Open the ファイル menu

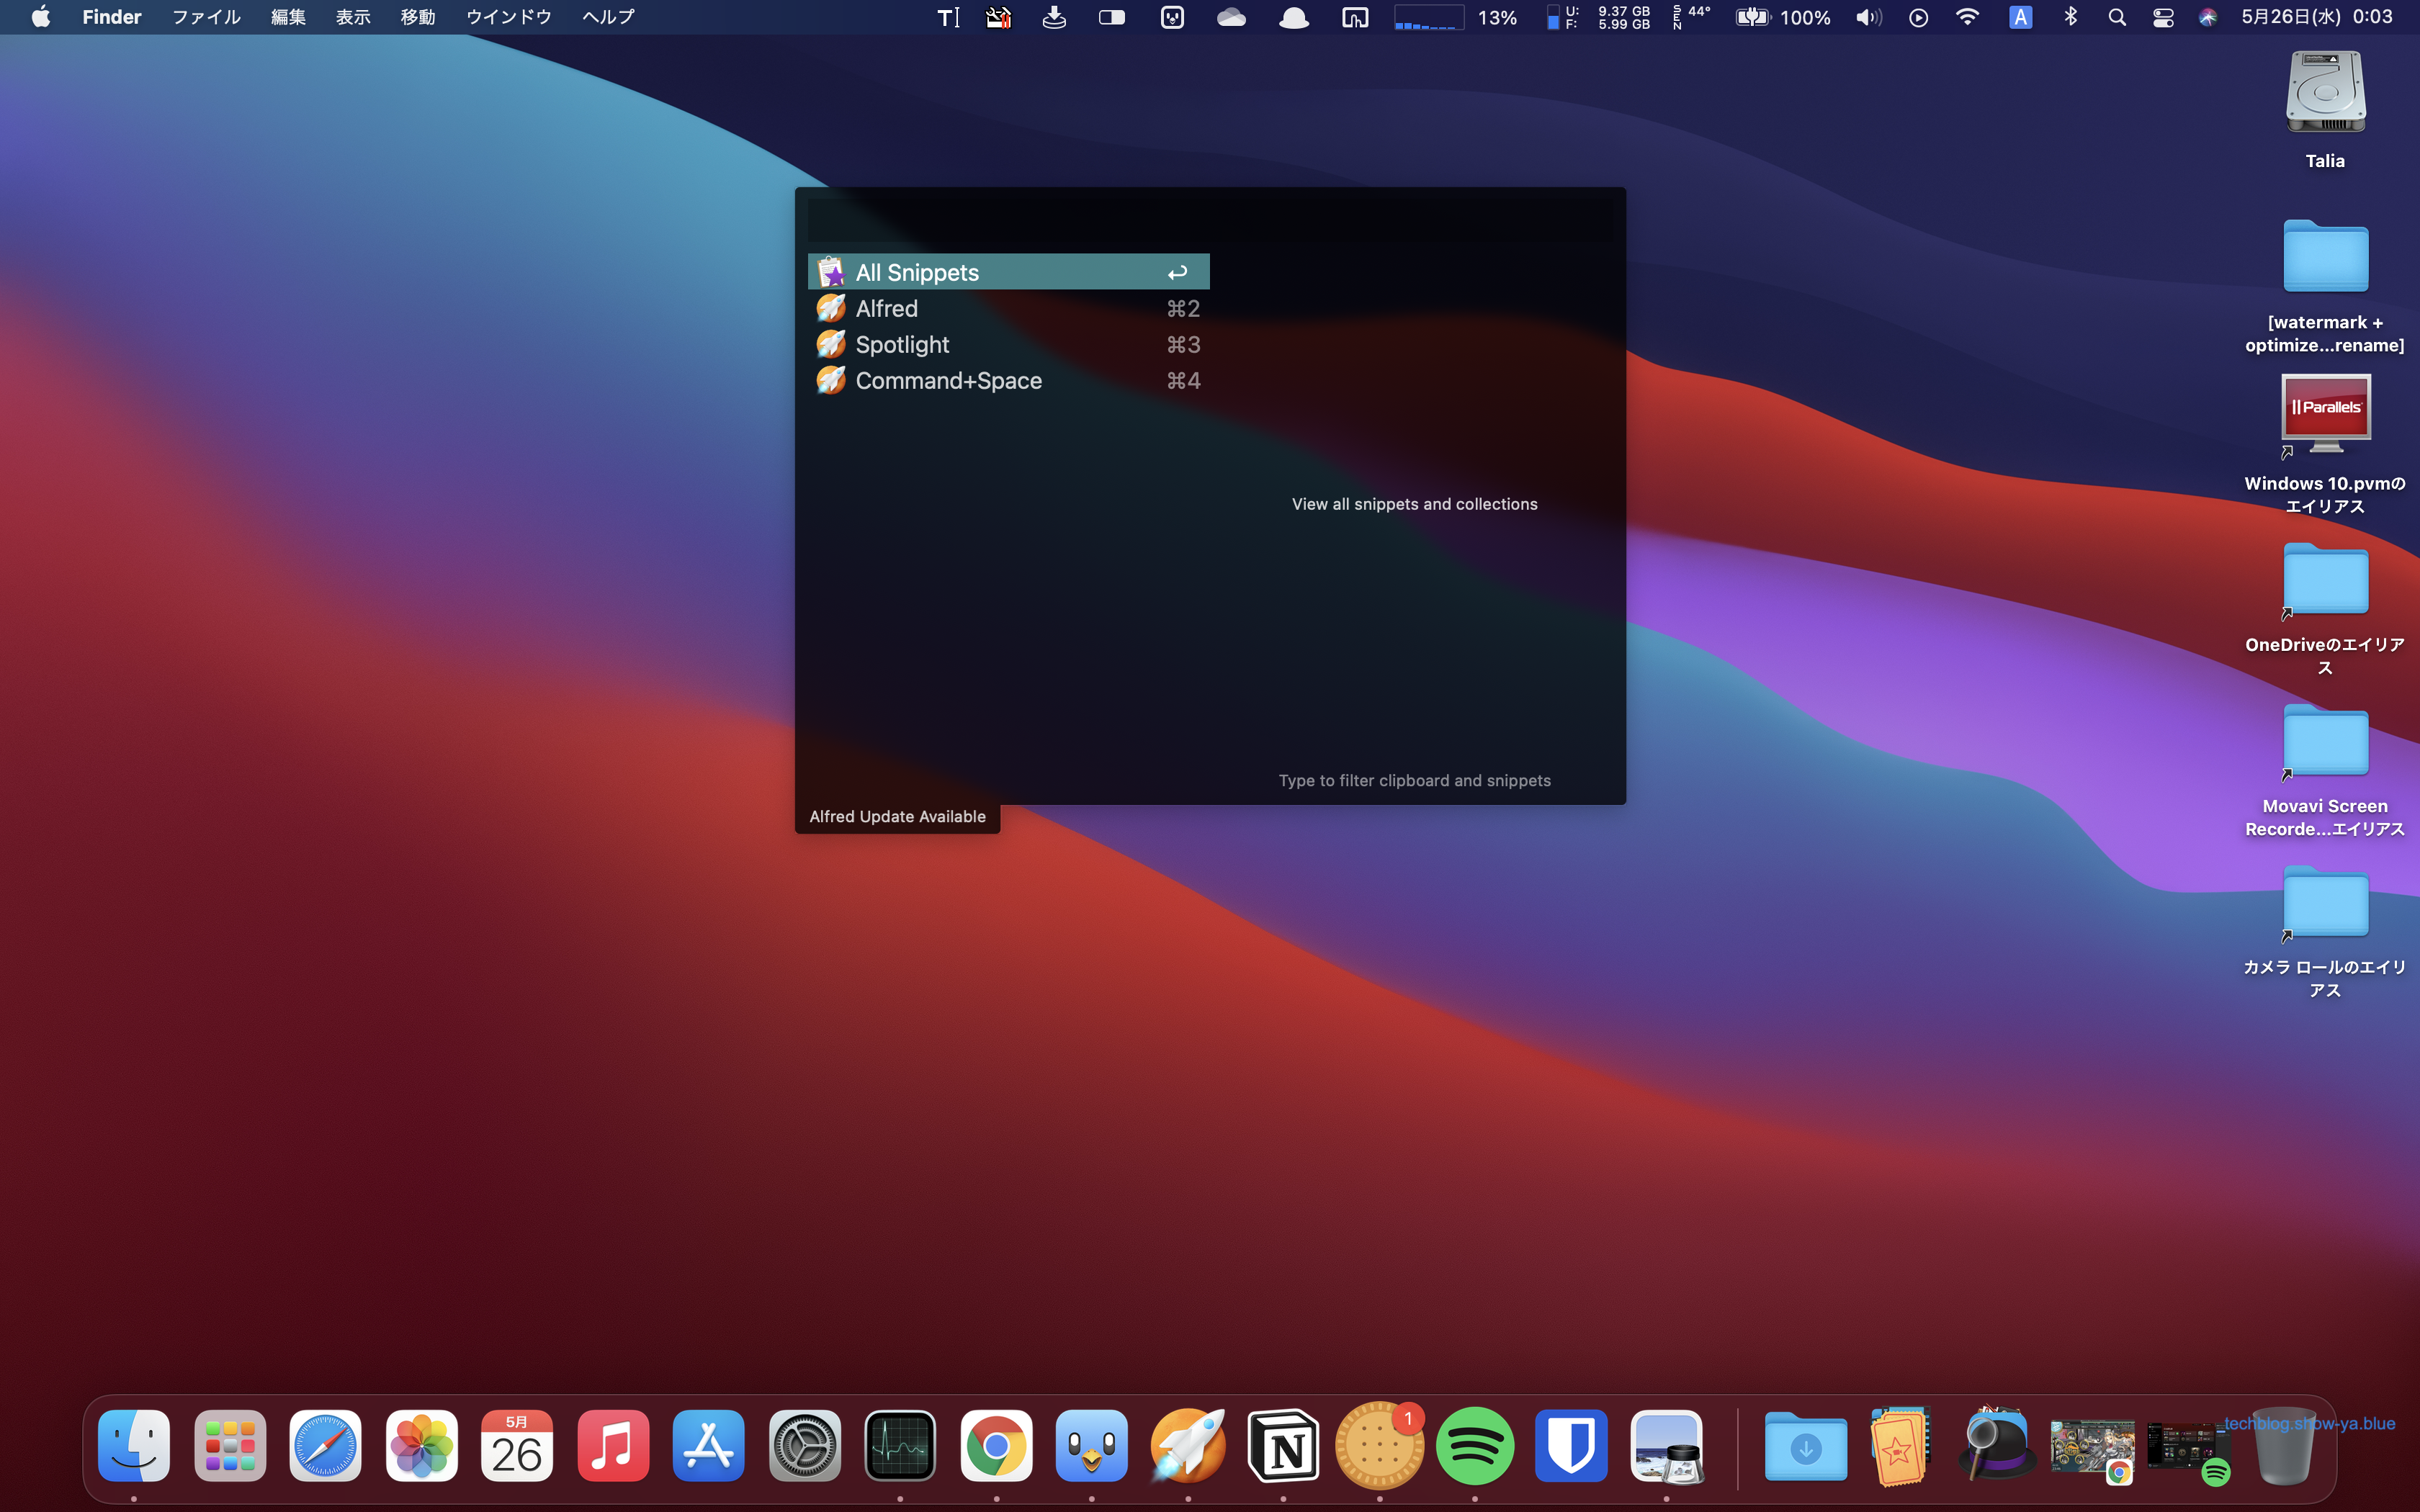[206, 17]
